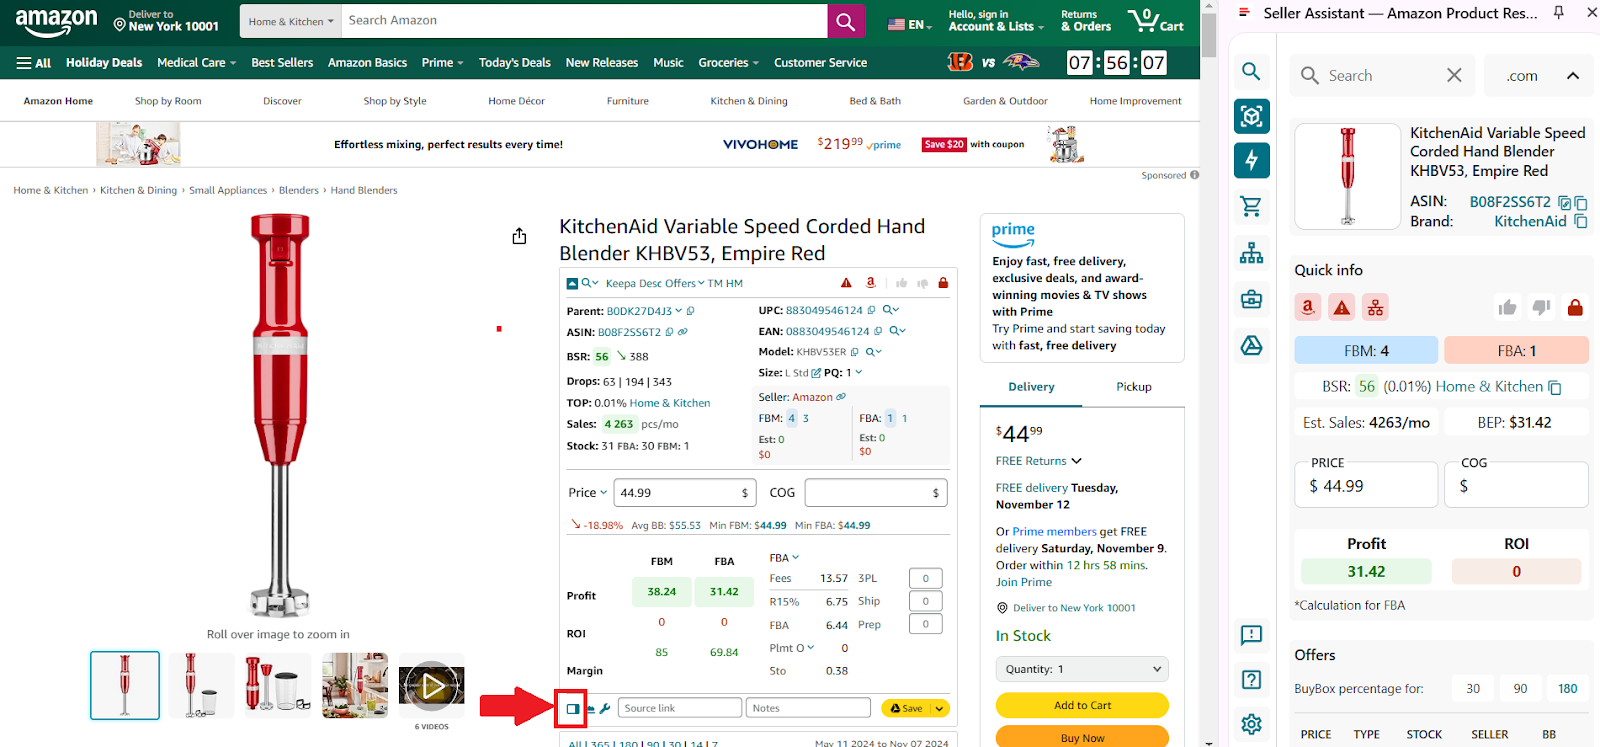
Task: Open the Keepa tab in the widget
Action: (x=620, y=283)
